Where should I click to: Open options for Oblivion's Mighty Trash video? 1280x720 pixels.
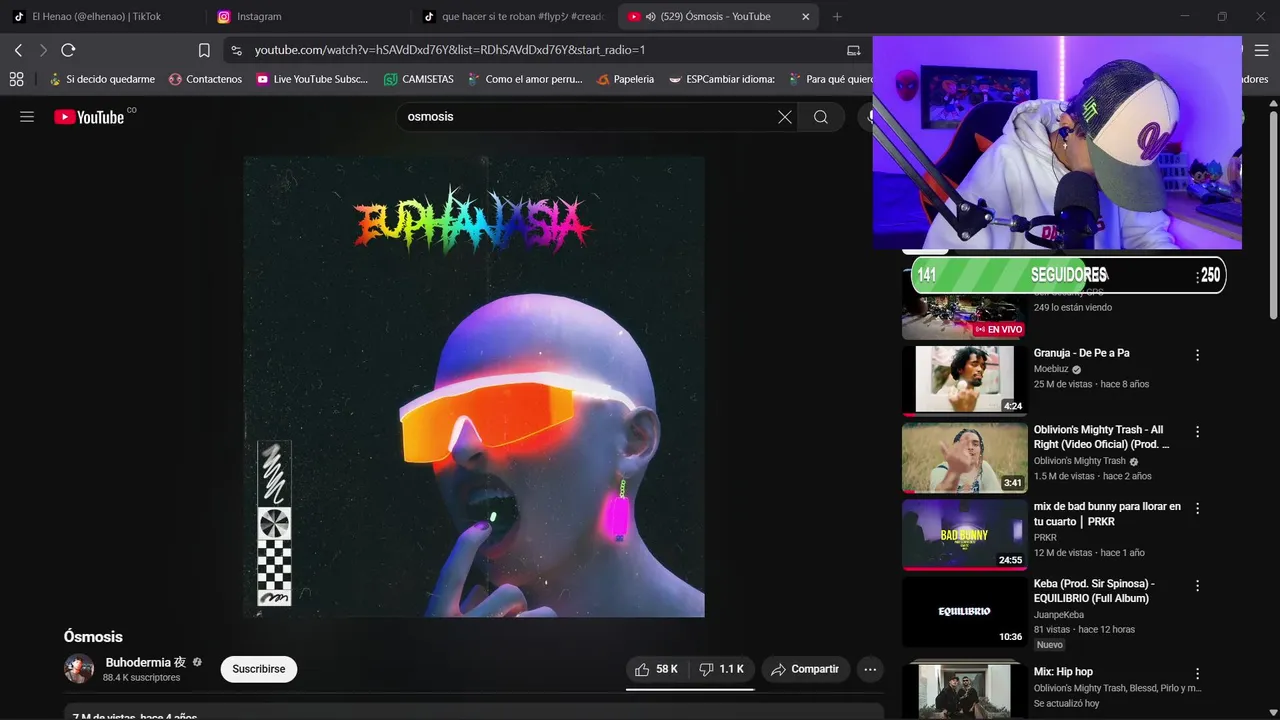pyautogui.click(x=1197, y=432)
